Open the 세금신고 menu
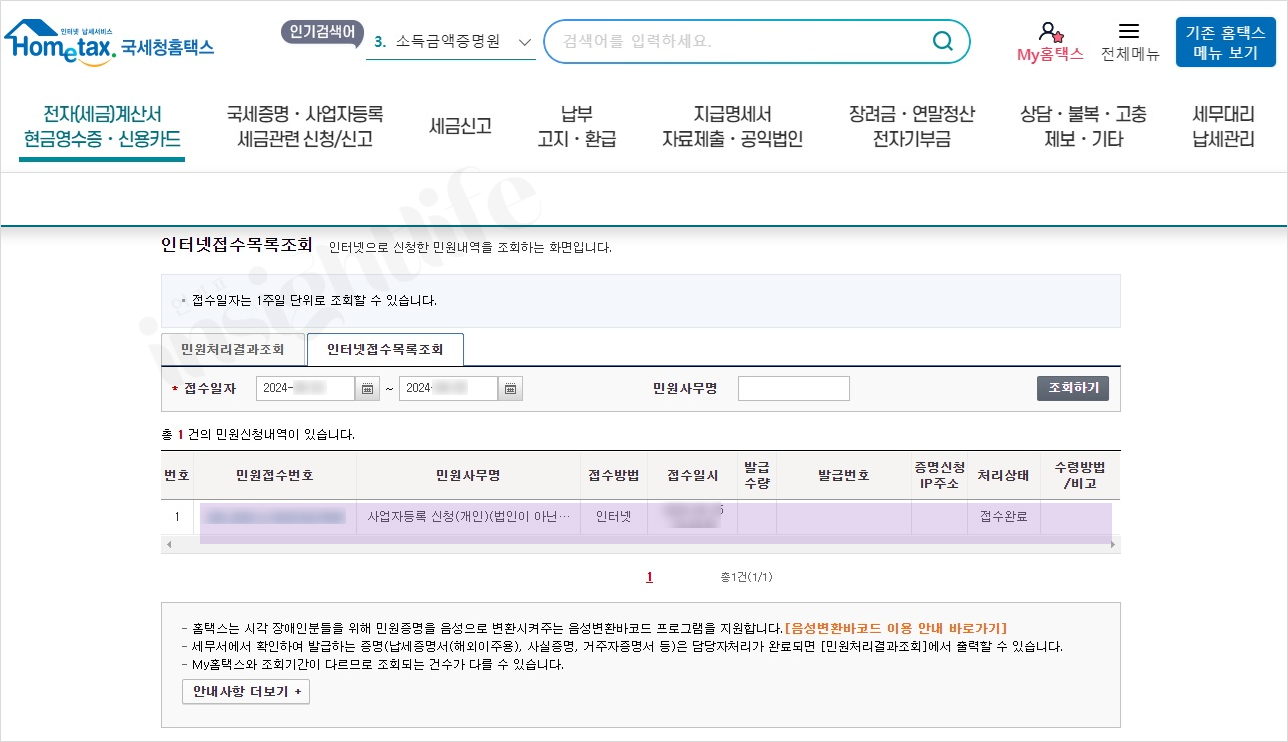 tap(460, 127)
